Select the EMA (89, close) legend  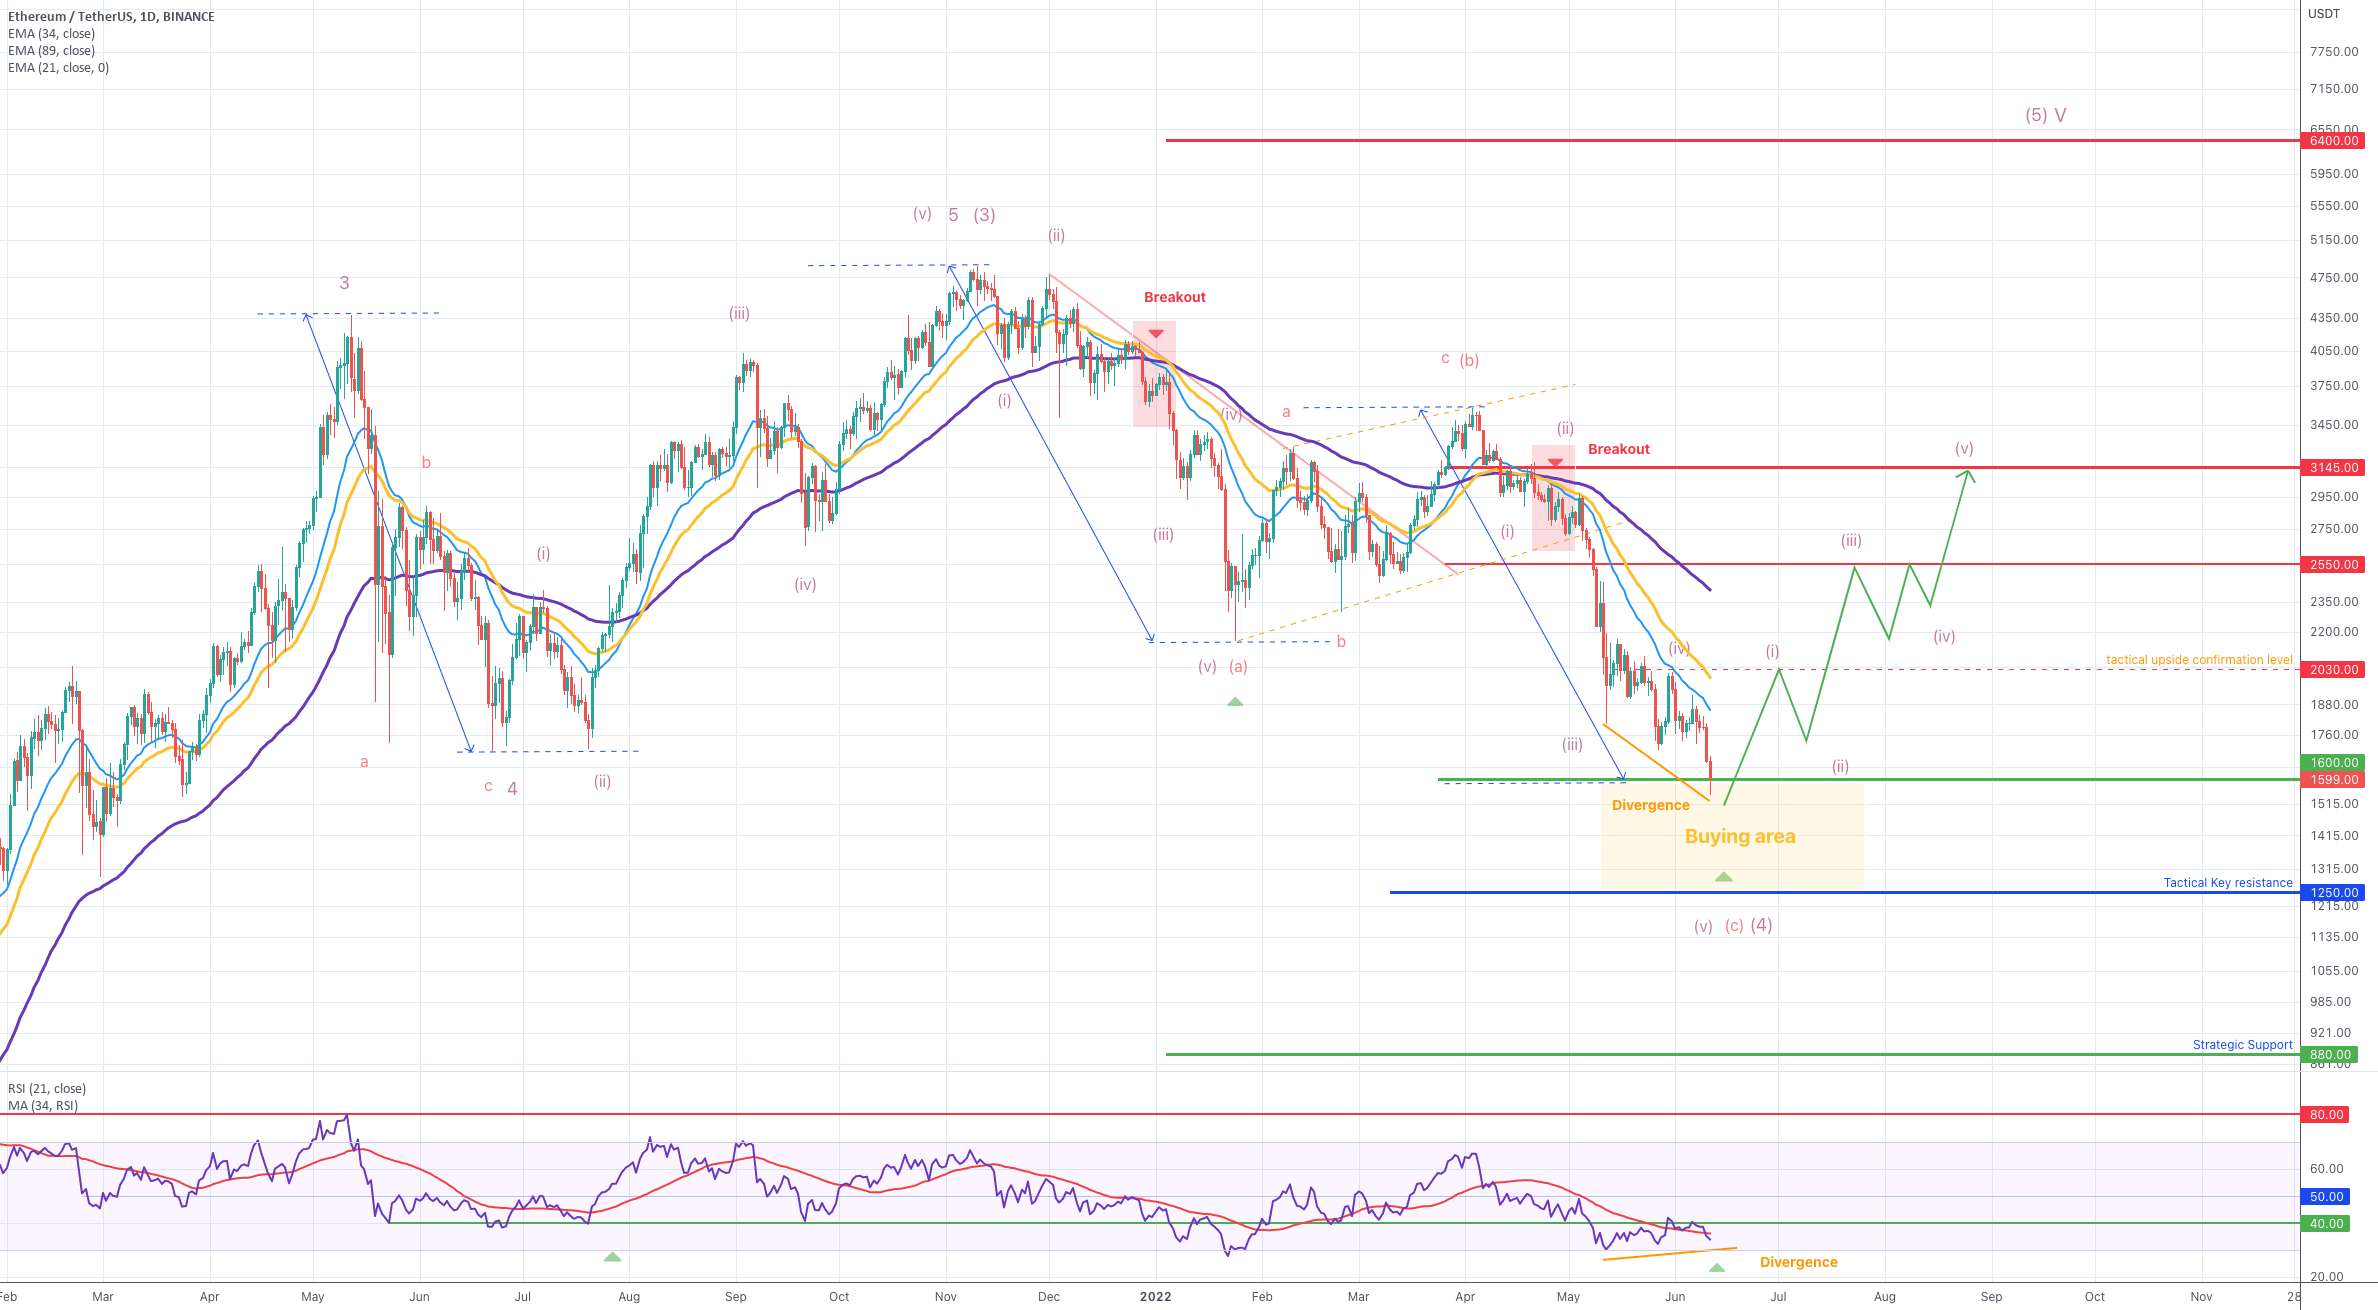[x=52, y=50]
